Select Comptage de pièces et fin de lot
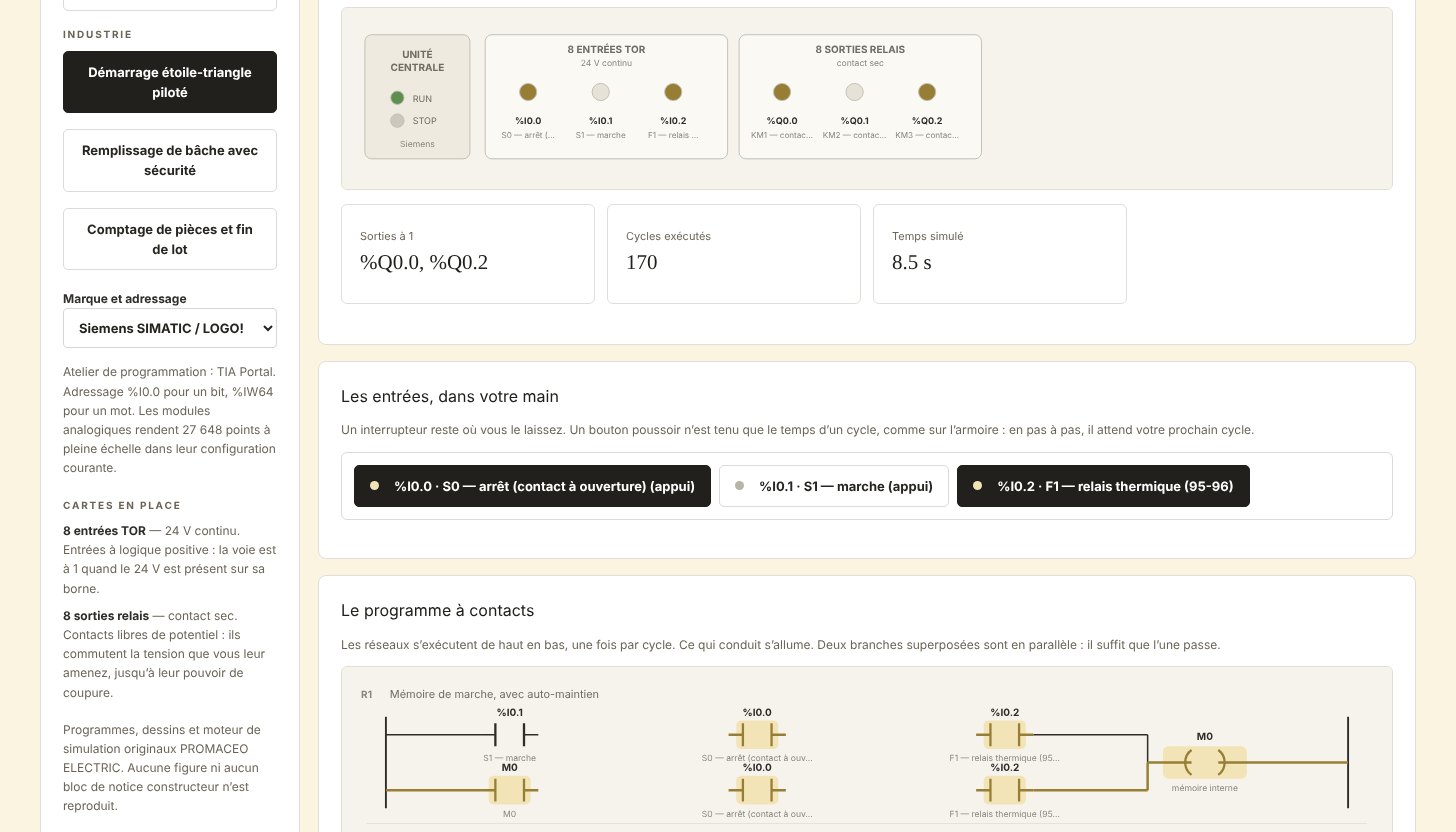Viewport: 1456px width, 832px height. pos(170,239)
